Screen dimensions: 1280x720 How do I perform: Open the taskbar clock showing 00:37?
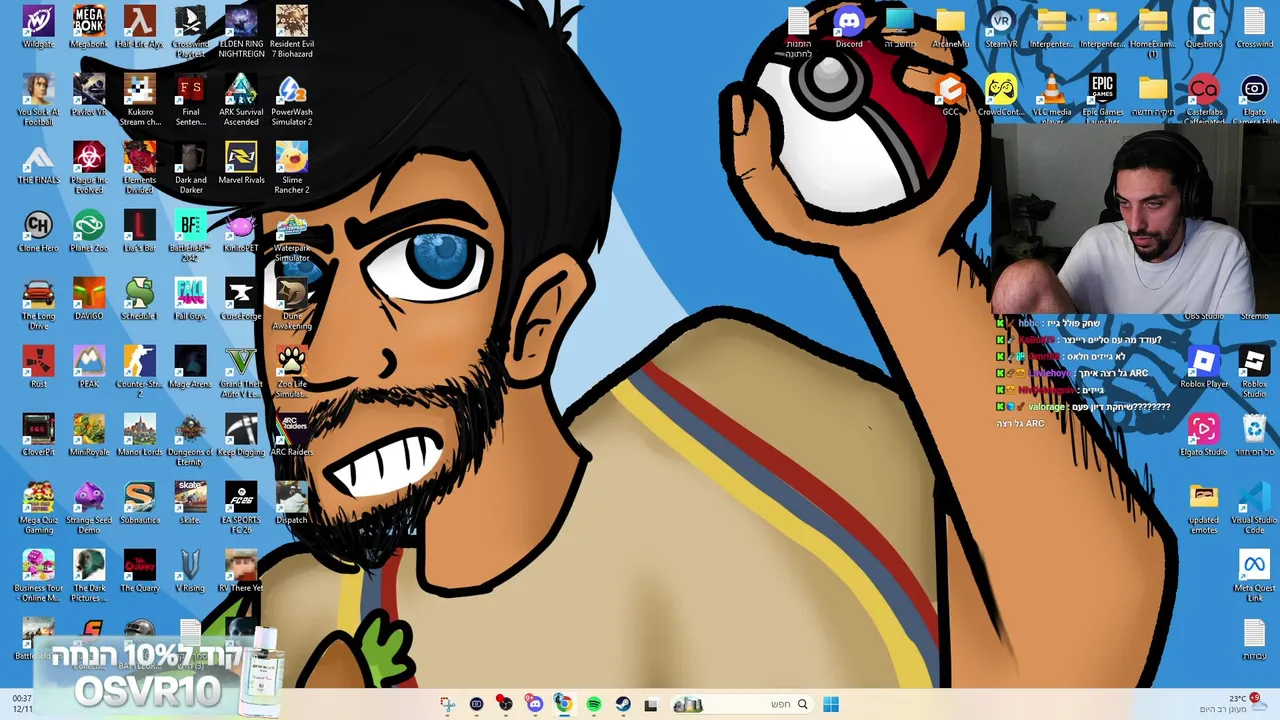pos(22,704)
